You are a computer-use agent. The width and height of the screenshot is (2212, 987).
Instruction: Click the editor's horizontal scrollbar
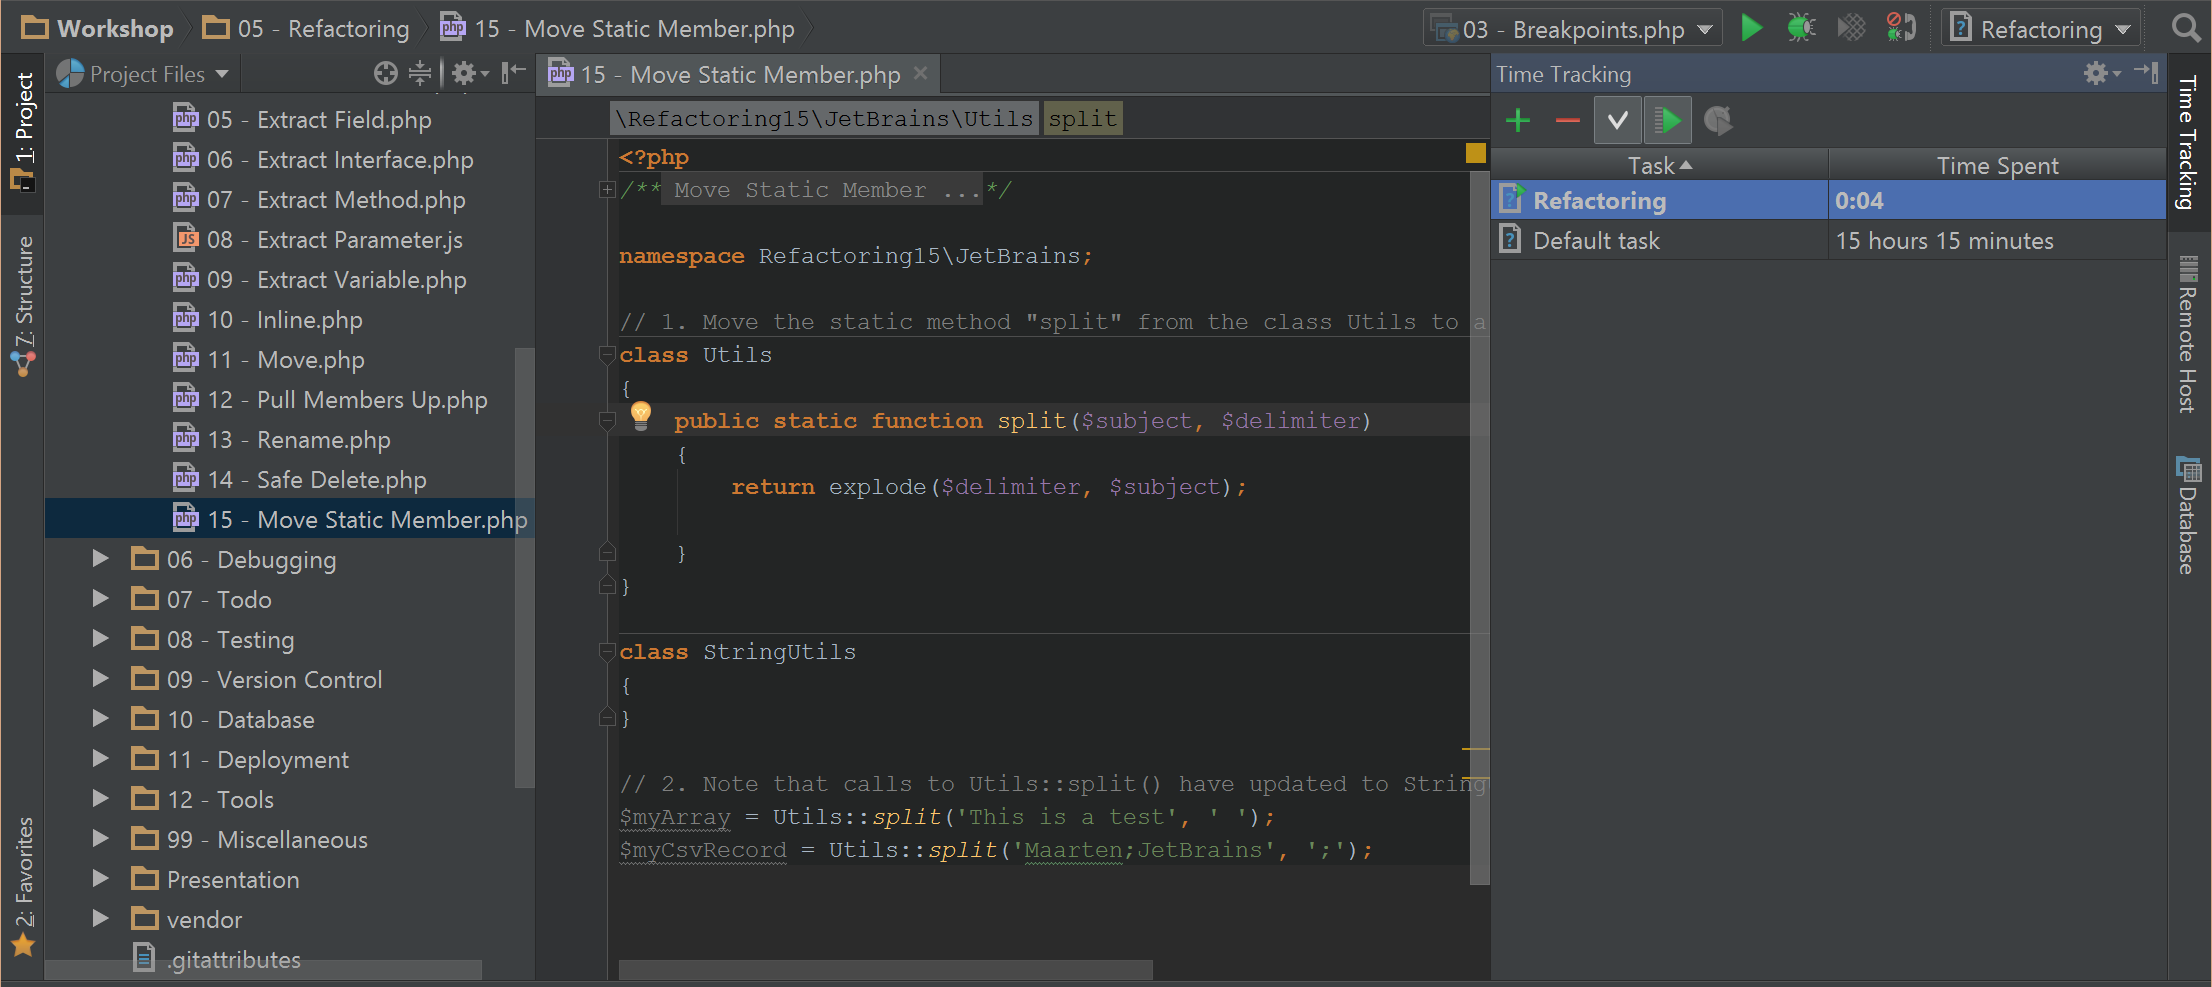(x=885, y=970)
